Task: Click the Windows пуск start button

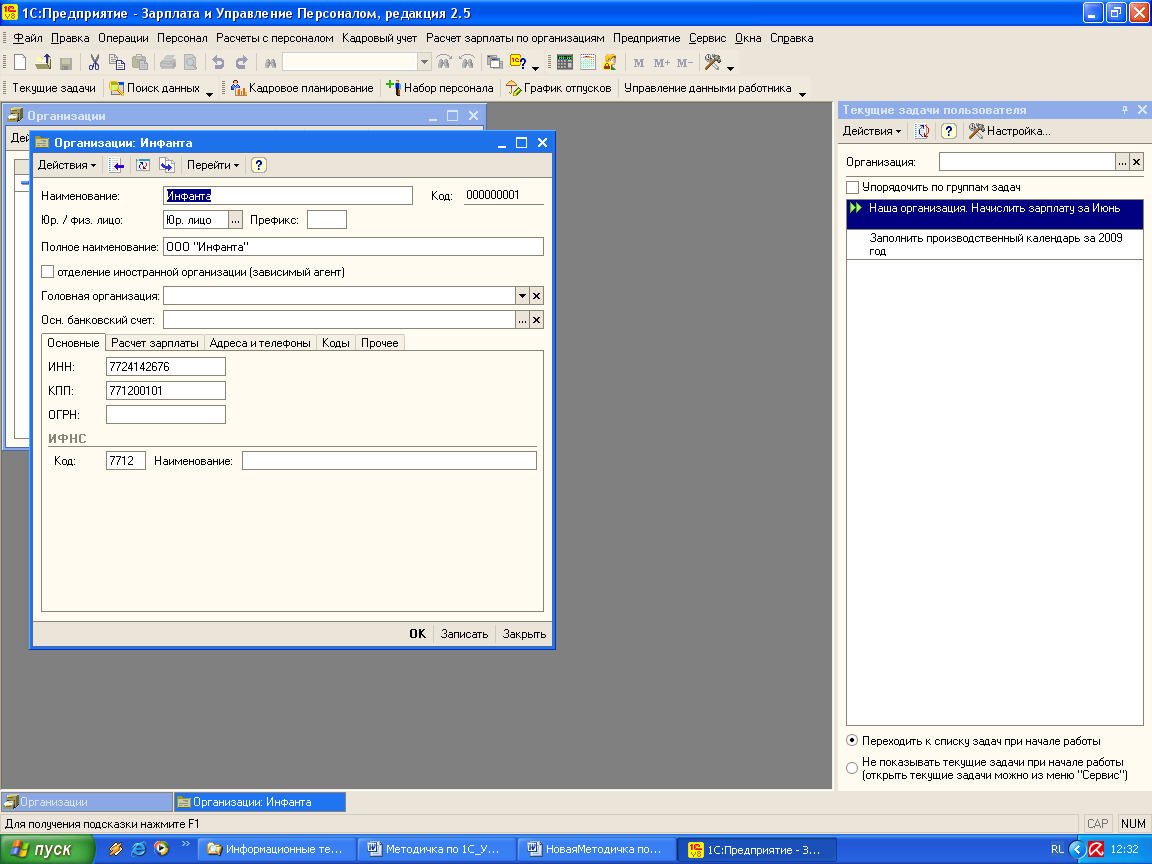Action: pyautogui.click(x=46, y=849)
